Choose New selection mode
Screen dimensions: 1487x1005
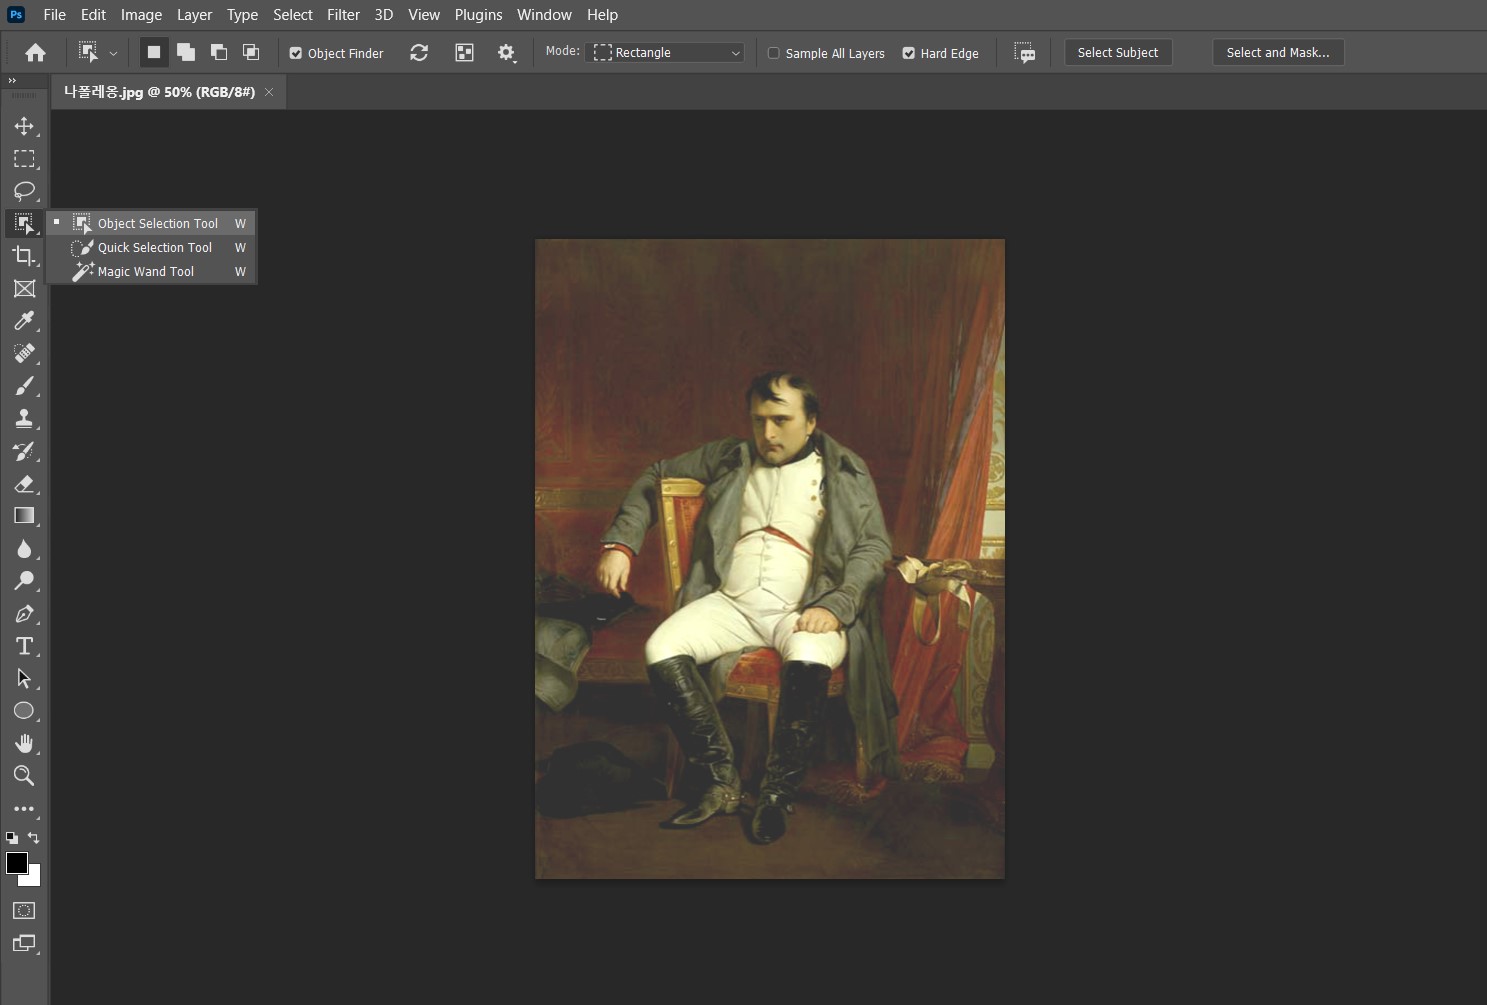click(154, 53)
